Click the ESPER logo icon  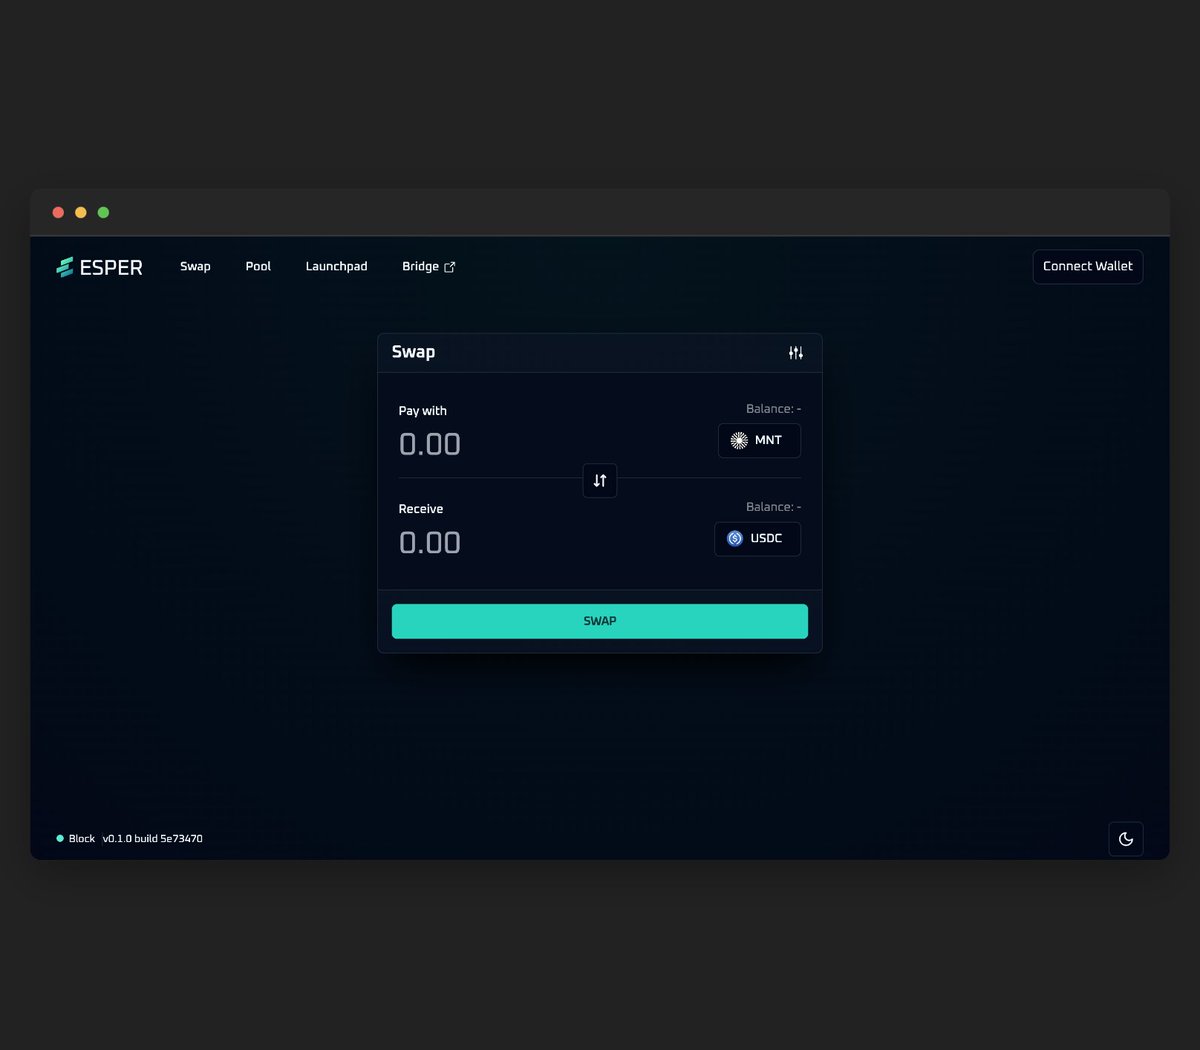(63, 266)
